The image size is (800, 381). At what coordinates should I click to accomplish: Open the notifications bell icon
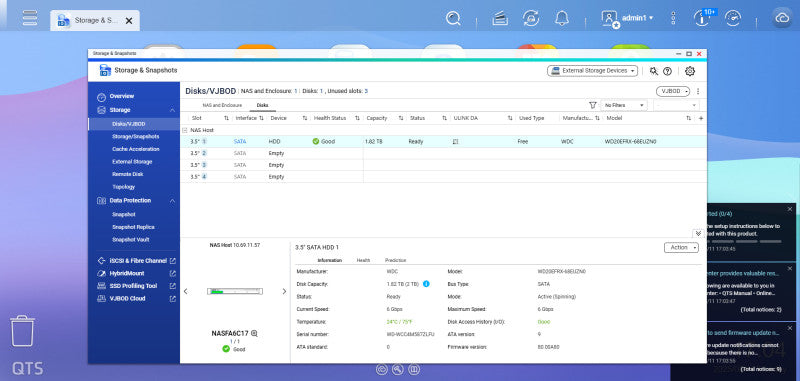point(562,18)
